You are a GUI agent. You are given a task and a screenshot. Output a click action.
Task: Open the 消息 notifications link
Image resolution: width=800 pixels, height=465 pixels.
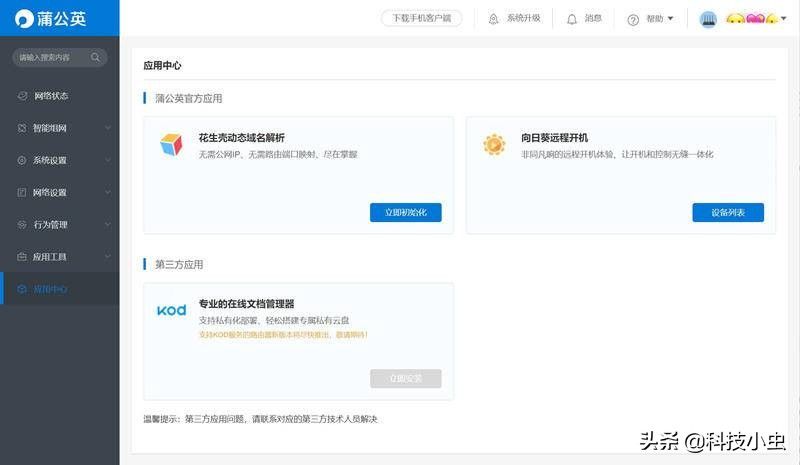click(593, 18)
